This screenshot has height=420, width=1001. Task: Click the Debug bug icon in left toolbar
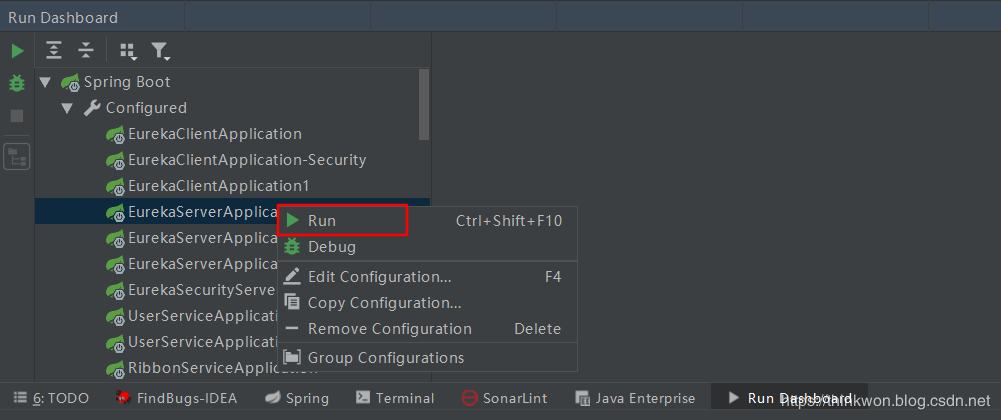tap(17, 83)
